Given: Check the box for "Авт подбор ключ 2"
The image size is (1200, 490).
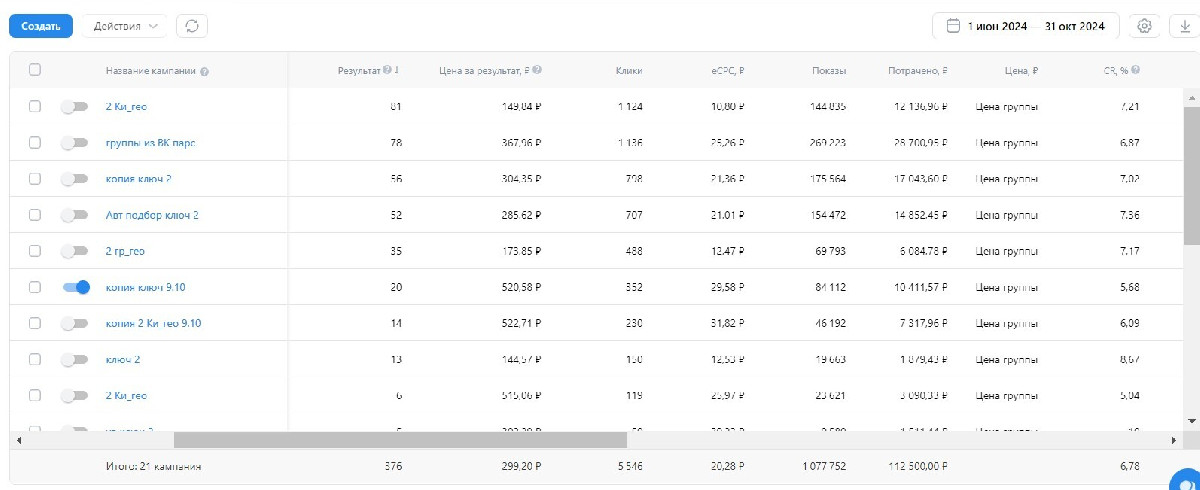Looking at the screenshot, I should point(35,215).
